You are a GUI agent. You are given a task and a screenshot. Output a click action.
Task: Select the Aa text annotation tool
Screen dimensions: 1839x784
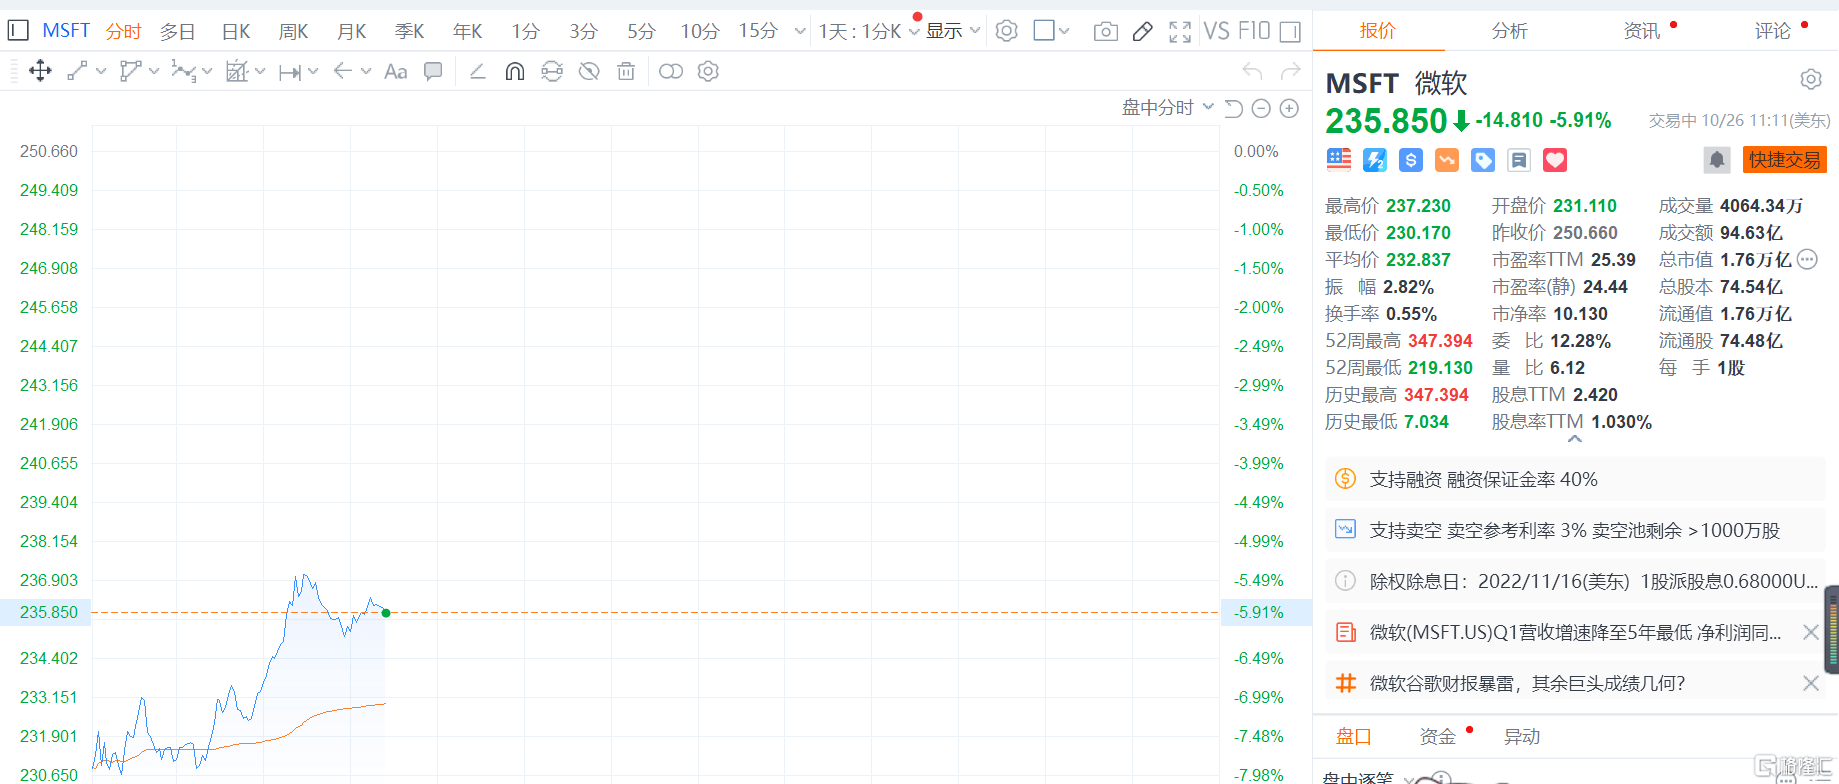(x=396, y=71)
